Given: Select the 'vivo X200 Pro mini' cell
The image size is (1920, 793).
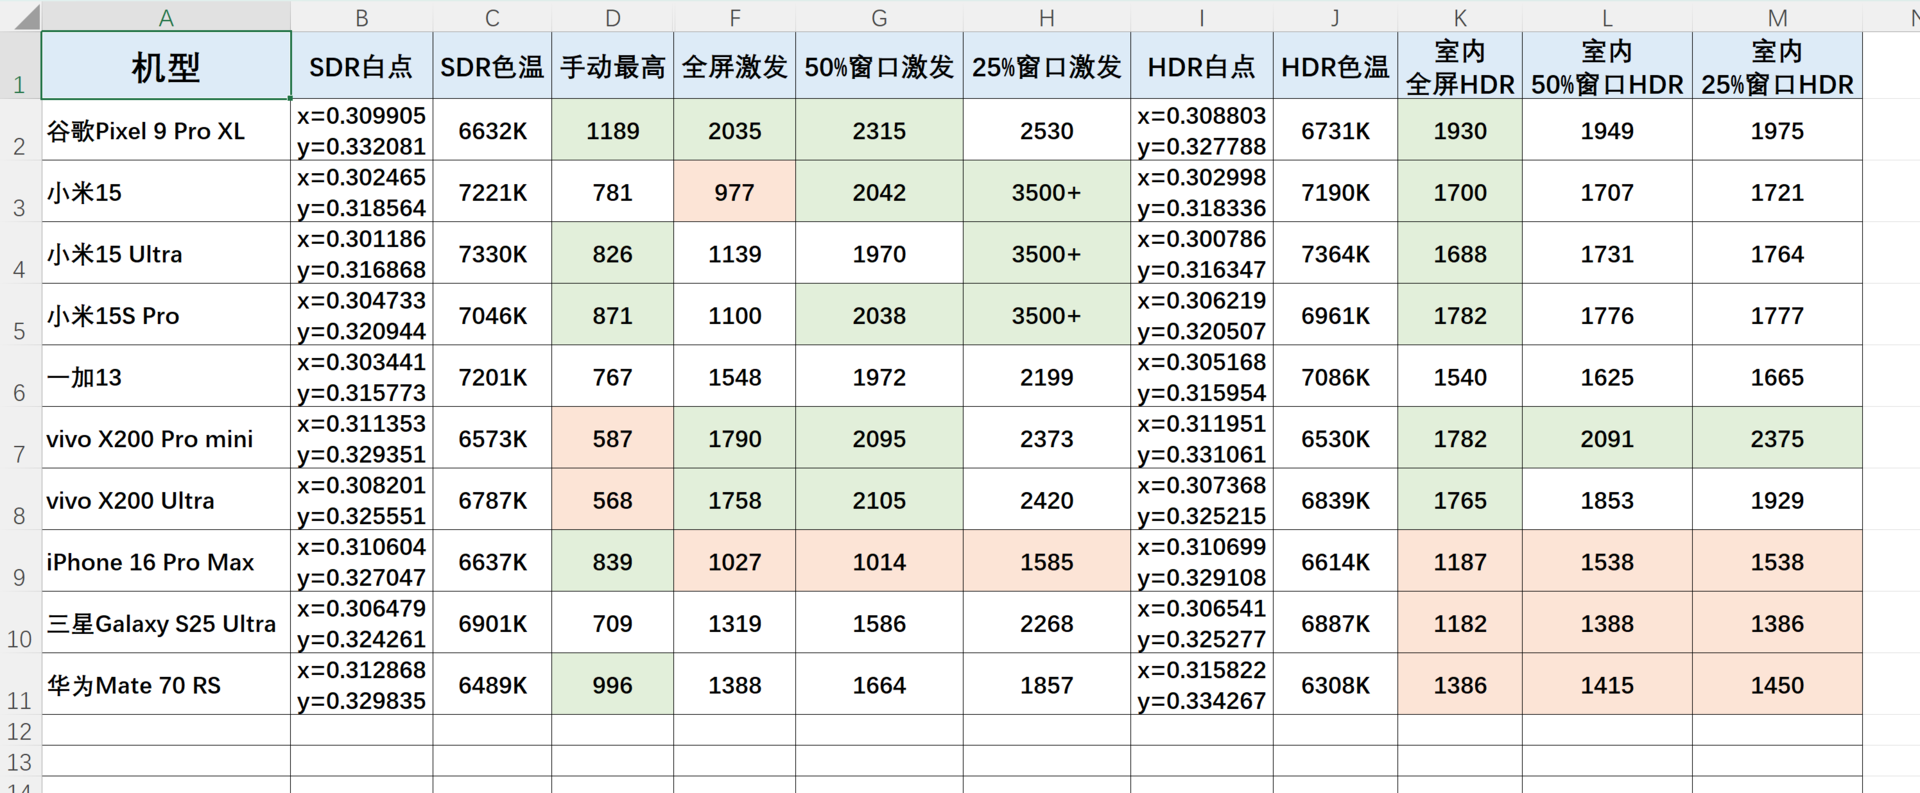Looking at the screenshot, I should click(x=166, y=438).
